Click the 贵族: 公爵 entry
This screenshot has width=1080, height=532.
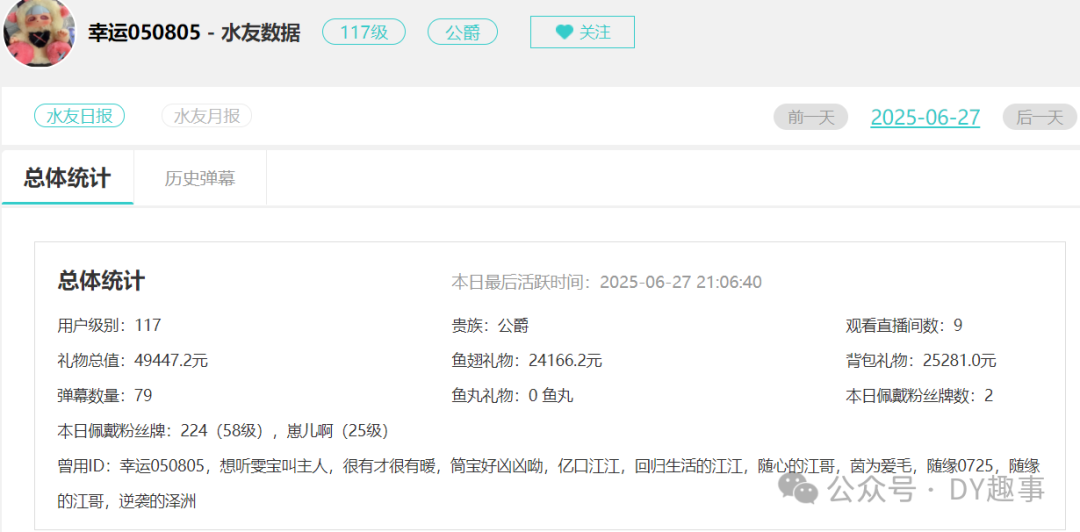point(490,325)
